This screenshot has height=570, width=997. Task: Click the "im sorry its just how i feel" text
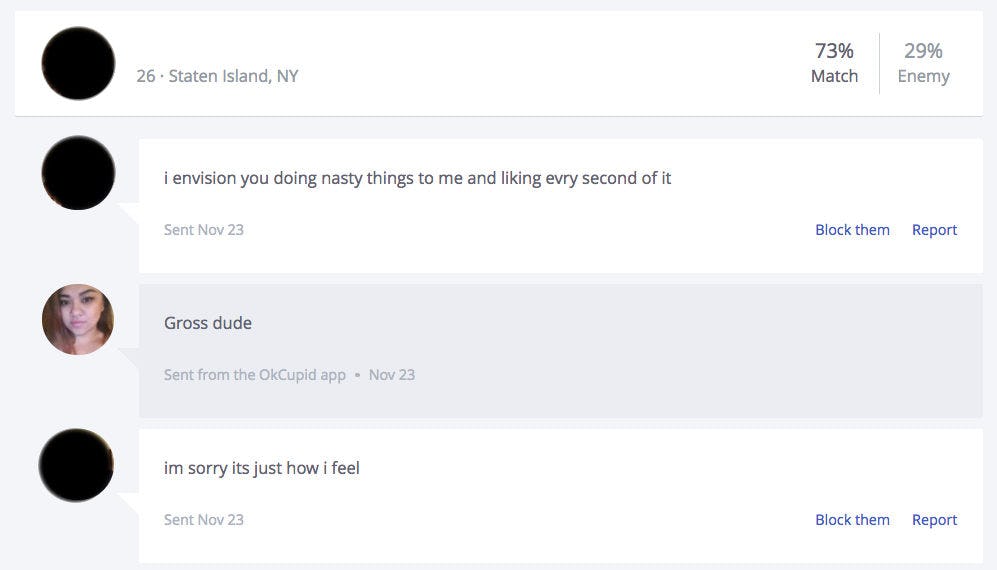point(262,468)
